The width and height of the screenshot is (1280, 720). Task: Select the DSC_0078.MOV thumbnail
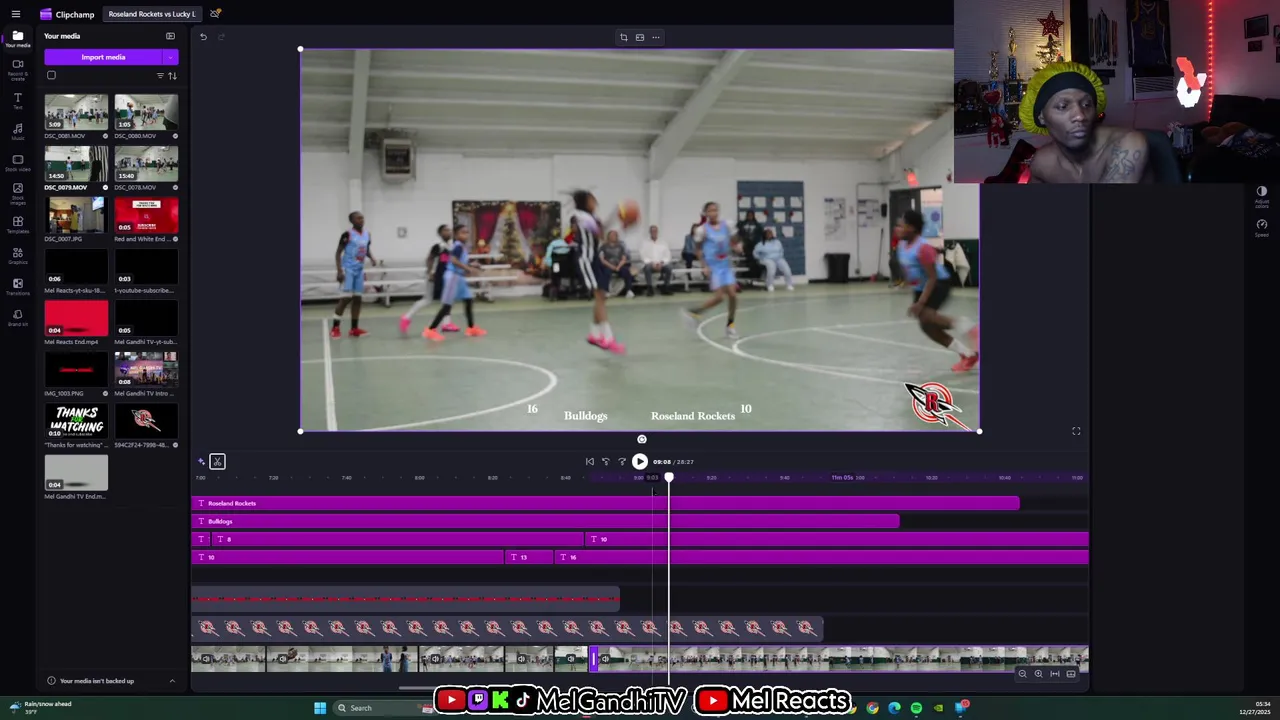point(146,164)
